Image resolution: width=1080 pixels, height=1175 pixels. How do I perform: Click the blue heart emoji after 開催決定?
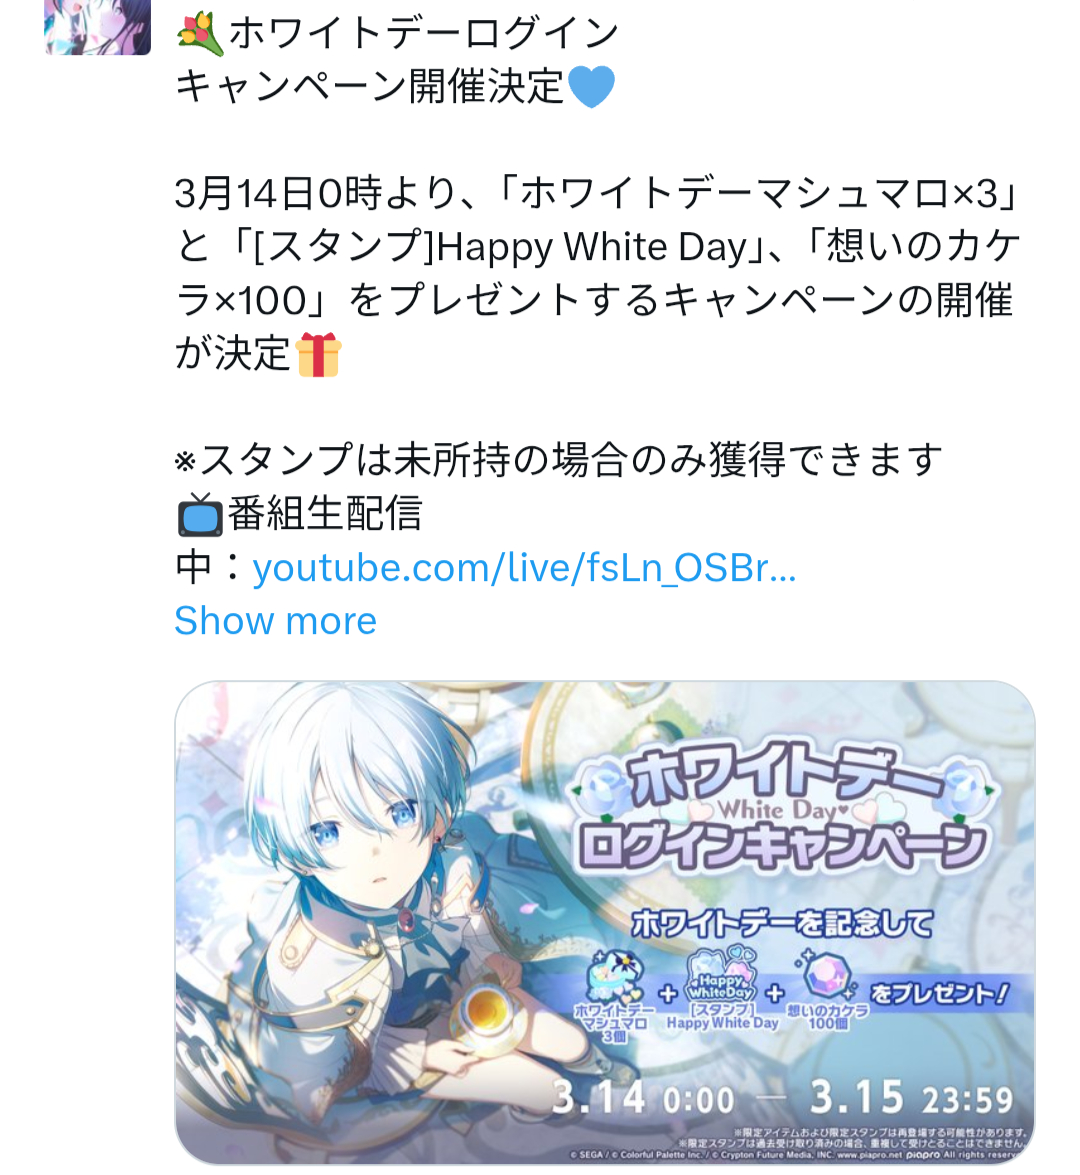[591, 87]
